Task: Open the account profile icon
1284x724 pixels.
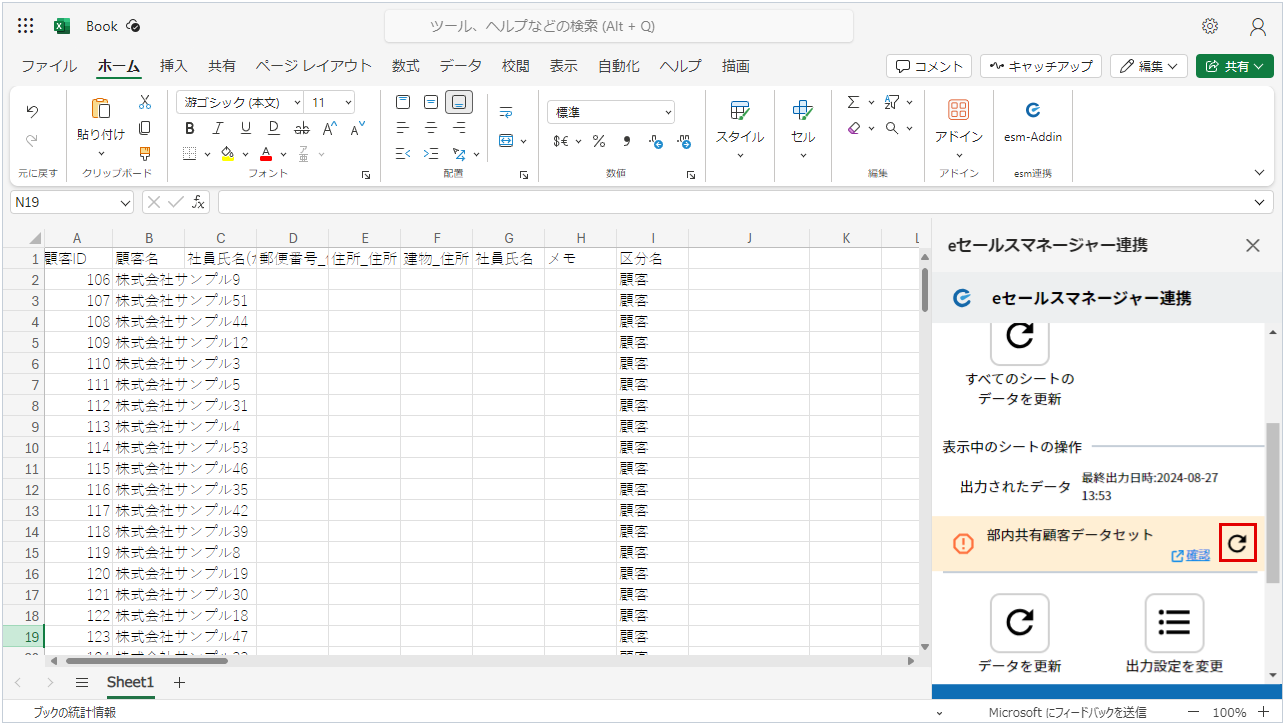Action: [1258, 26]
